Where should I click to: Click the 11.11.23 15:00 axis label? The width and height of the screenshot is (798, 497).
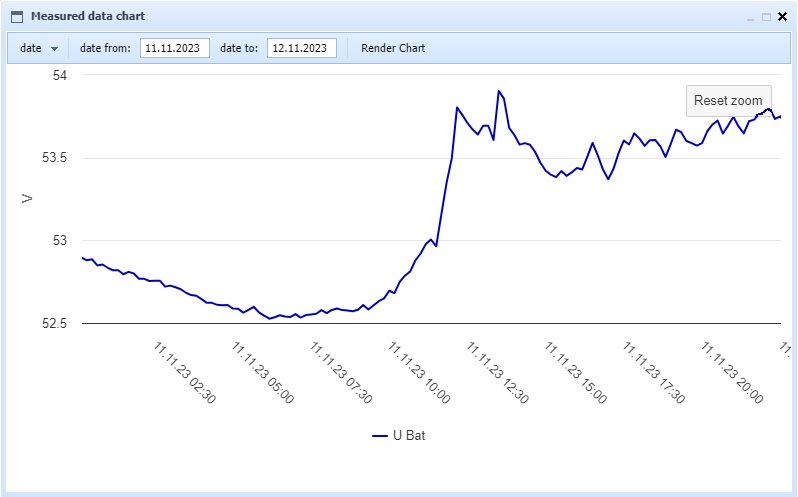pos(576,373)
